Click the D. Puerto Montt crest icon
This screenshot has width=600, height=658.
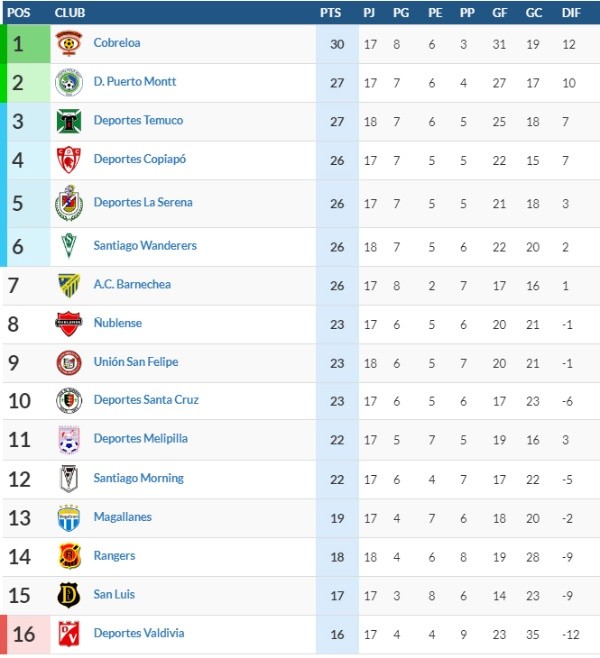(68, 82)
